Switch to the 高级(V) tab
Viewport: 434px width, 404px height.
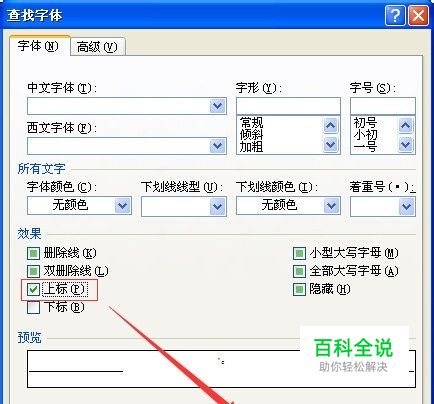(97, 47)
